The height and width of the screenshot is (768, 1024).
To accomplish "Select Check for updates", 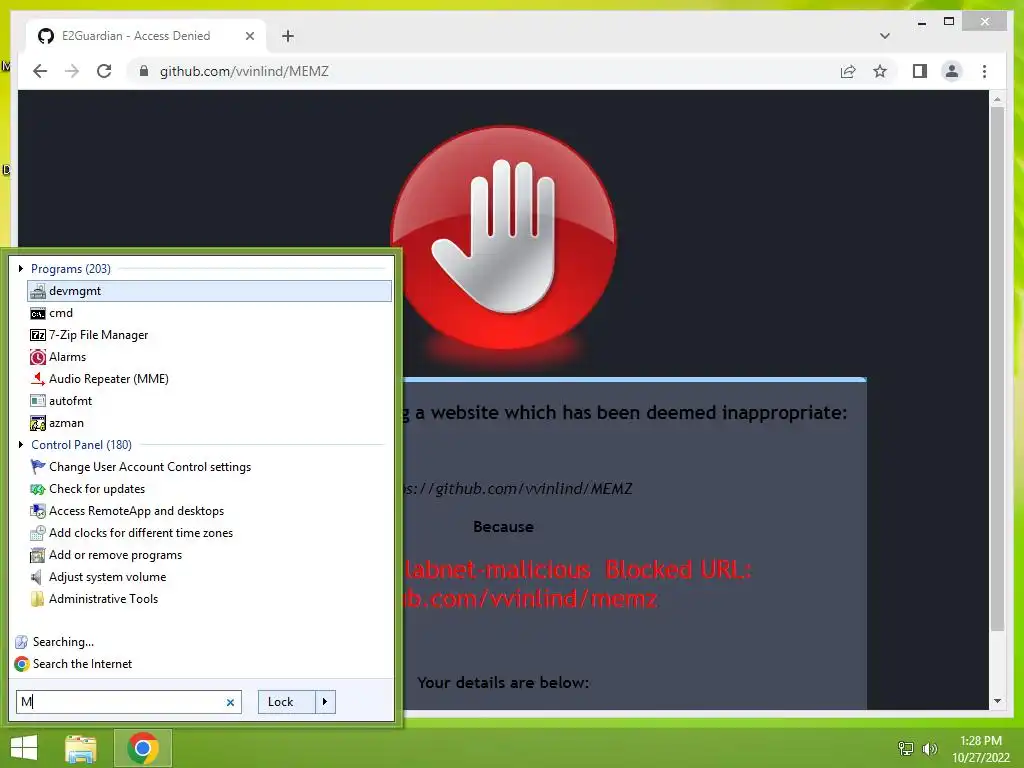I will click(x=209, y=489).
